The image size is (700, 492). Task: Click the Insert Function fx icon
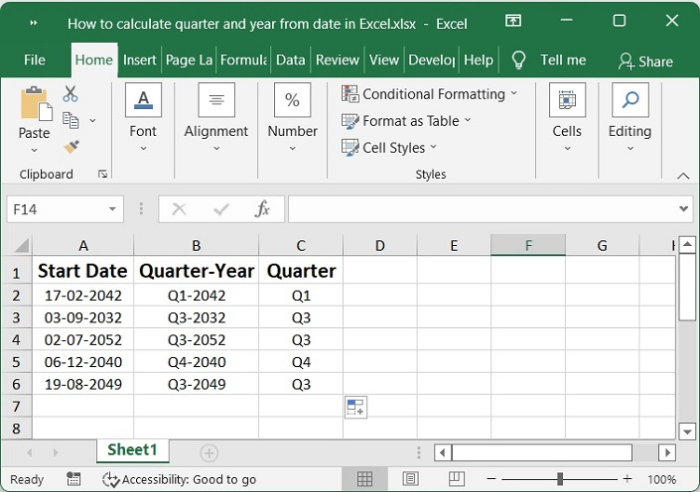coord(262,209)
